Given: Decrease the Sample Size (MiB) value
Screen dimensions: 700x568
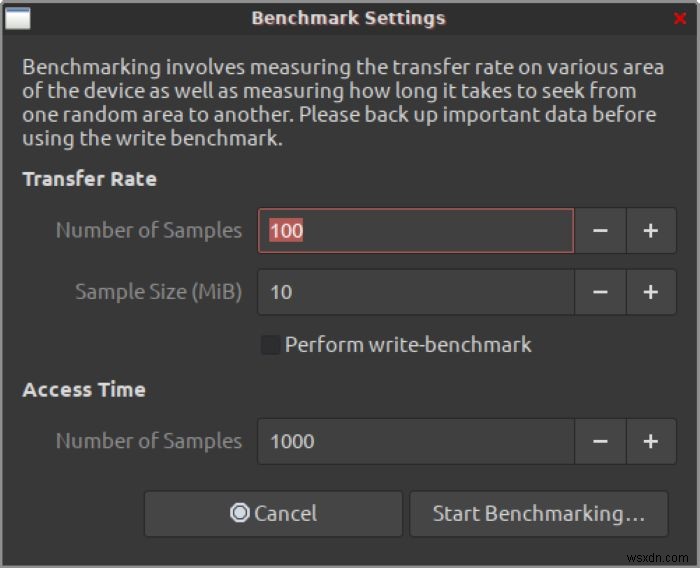Looking at the screenshot, I should click(601, 292).
